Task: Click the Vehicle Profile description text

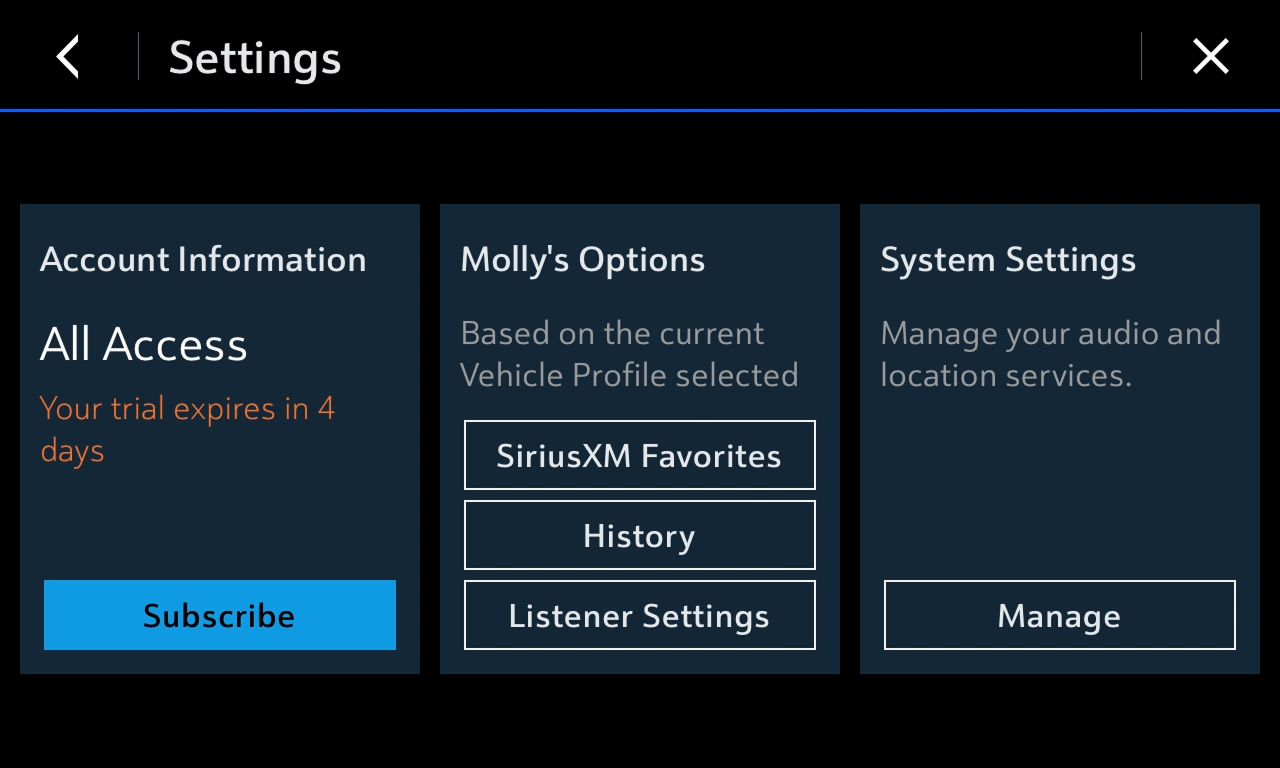Action: [629, 354]
